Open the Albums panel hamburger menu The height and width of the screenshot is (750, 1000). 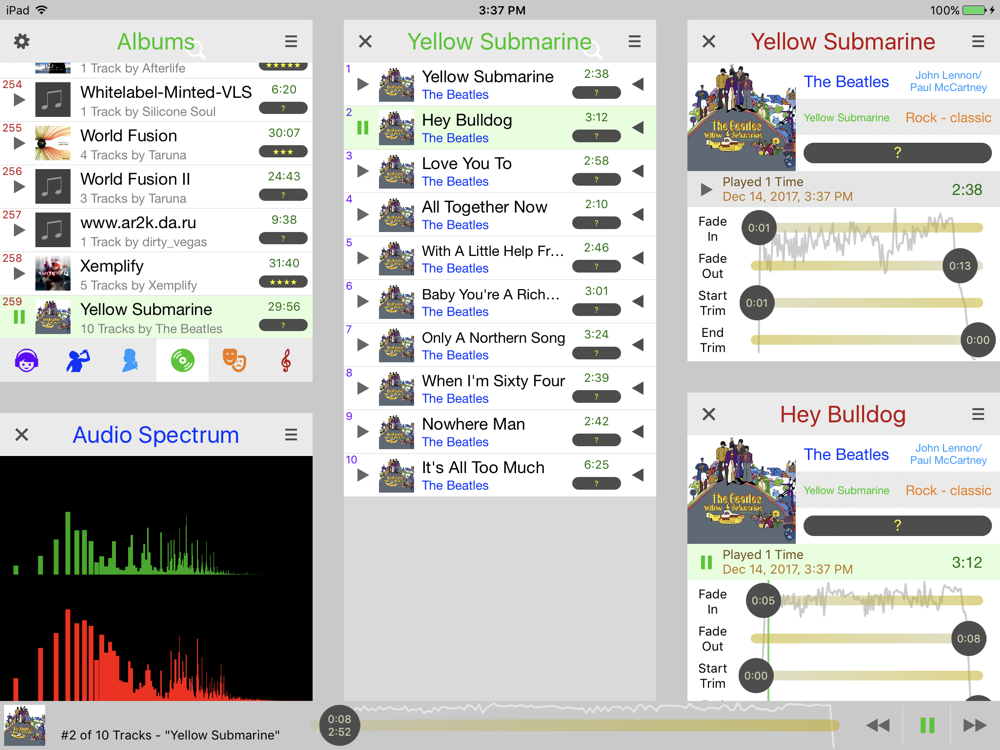(x=291, y=41)
